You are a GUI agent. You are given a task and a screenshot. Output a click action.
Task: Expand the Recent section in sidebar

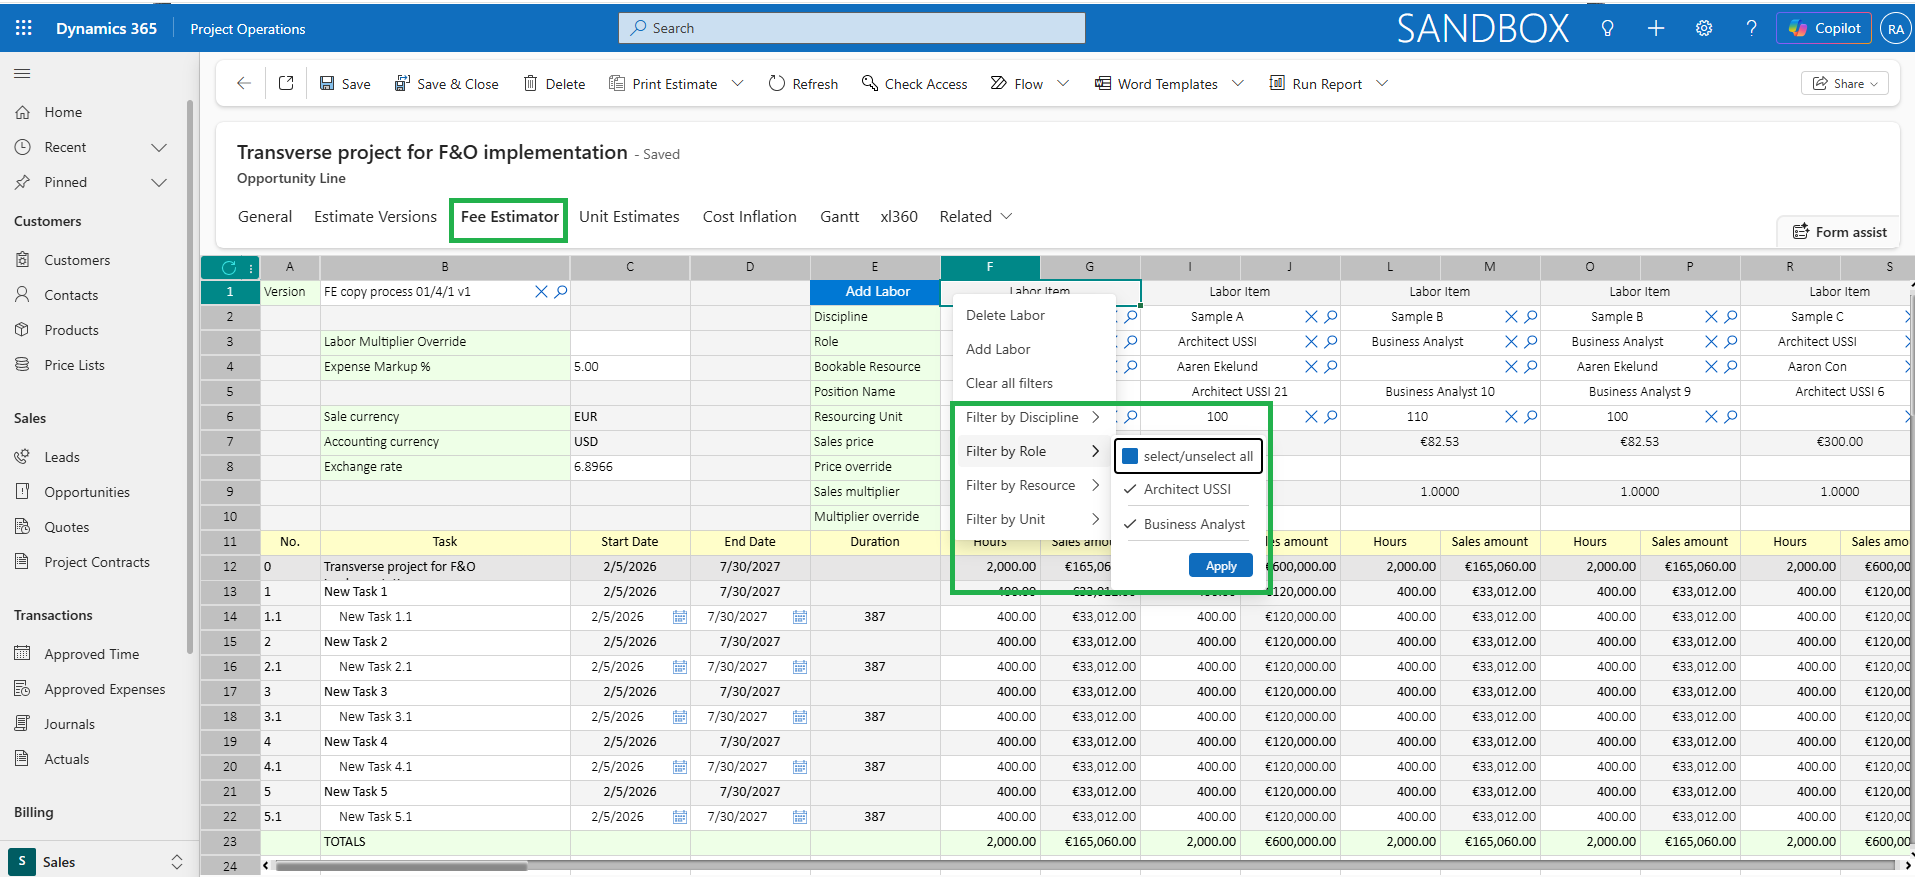click(x=158, y=147)
